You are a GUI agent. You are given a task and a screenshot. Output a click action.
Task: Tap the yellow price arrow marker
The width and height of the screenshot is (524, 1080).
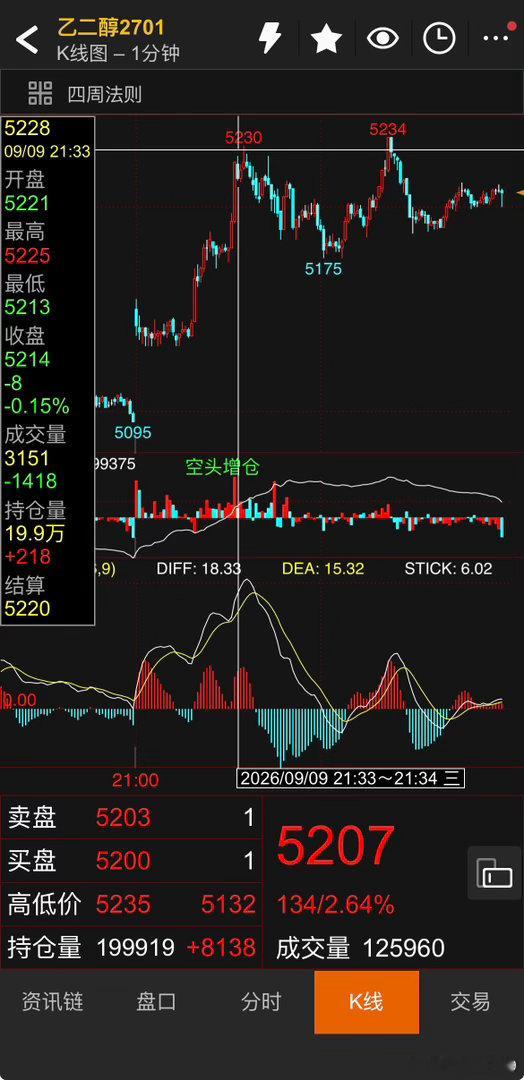(520, 193)
